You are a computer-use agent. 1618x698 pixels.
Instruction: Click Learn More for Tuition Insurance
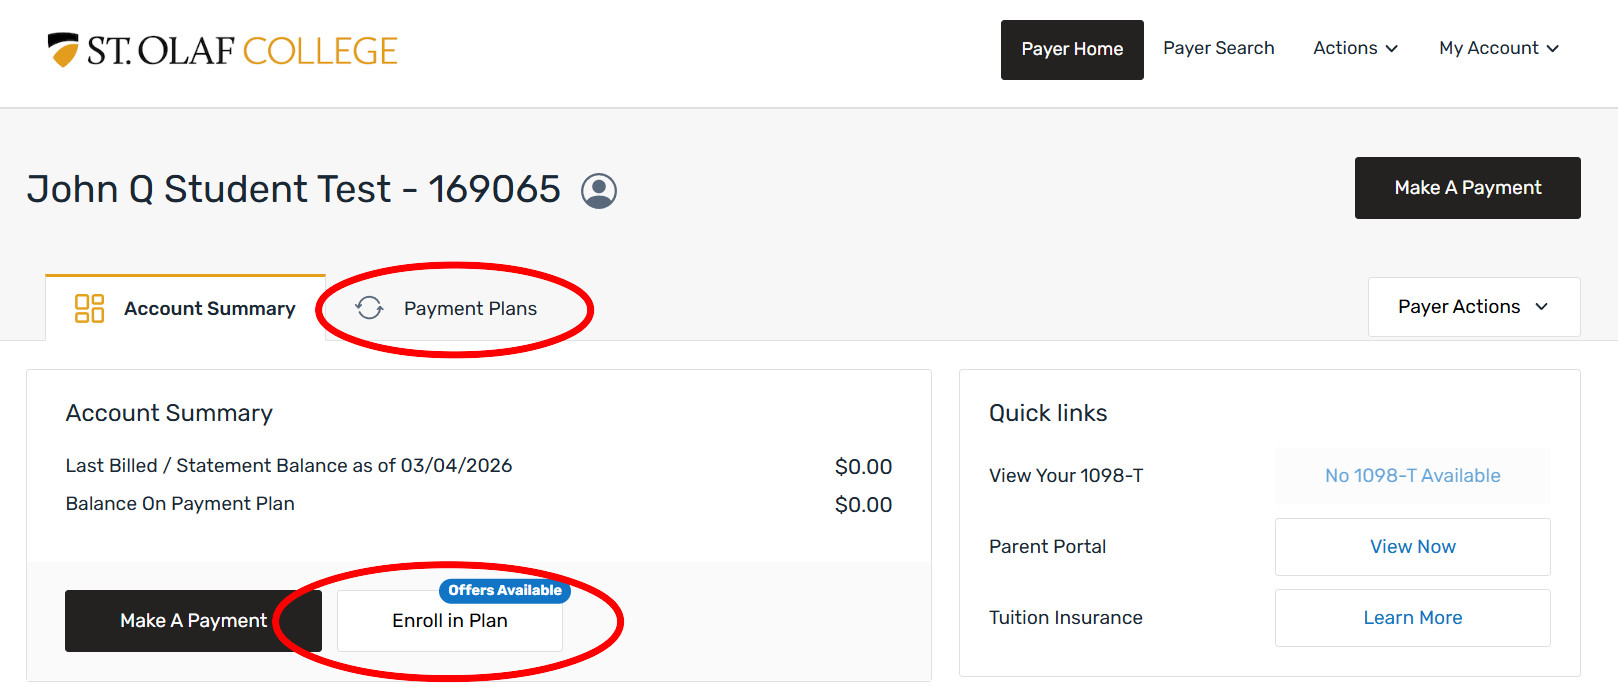pos(1412,618)
